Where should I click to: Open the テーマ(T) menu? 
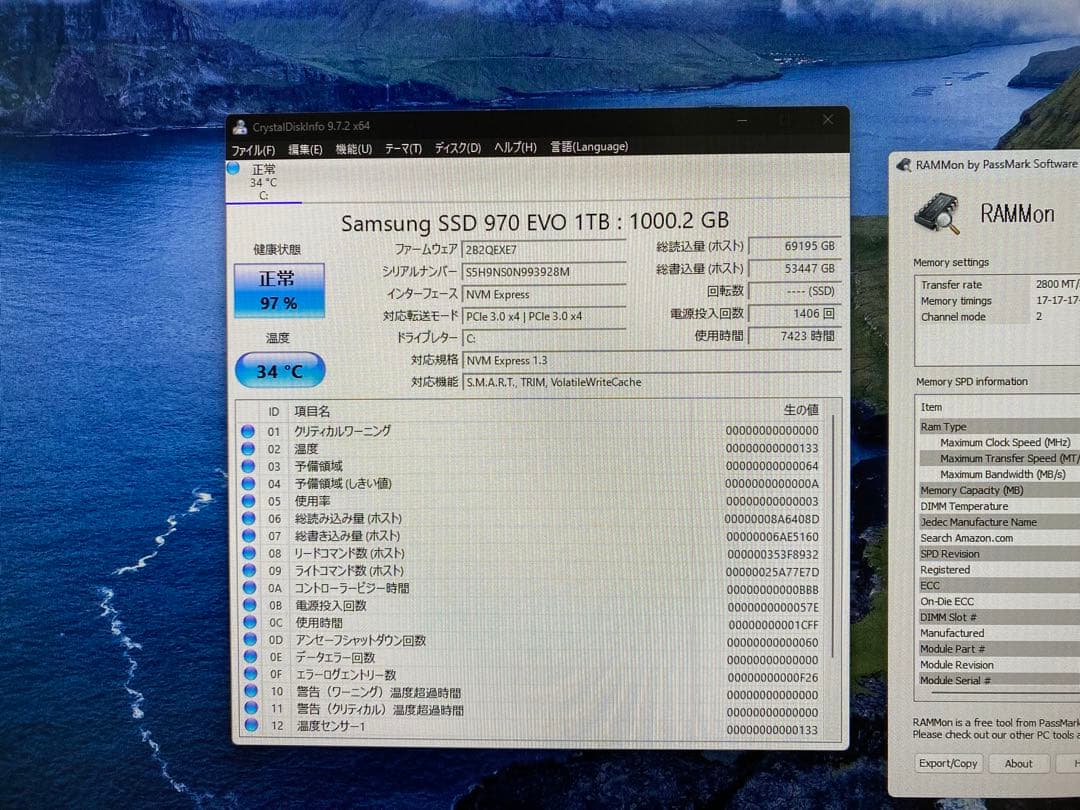(403, 148)
